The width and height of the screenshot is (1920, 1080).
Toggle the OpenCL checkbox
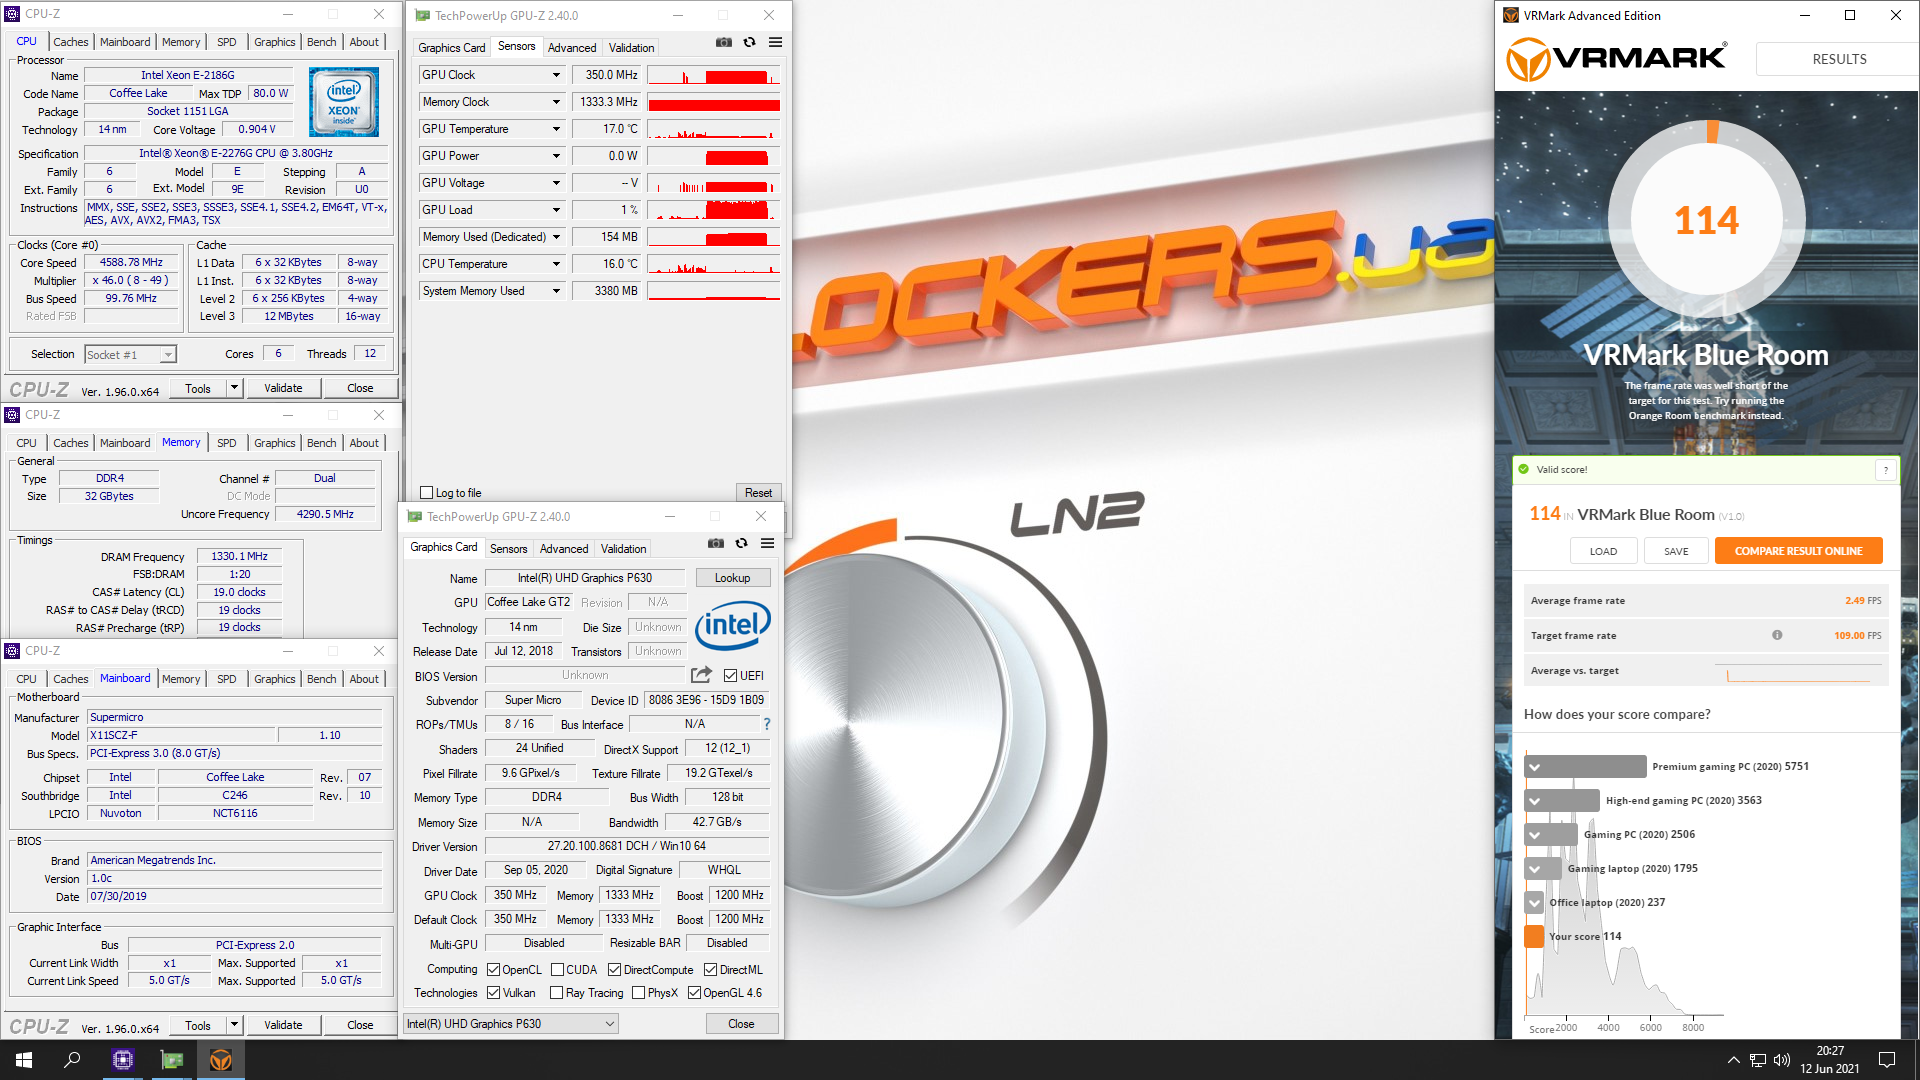pyautogui.click(x=493, y=970)
